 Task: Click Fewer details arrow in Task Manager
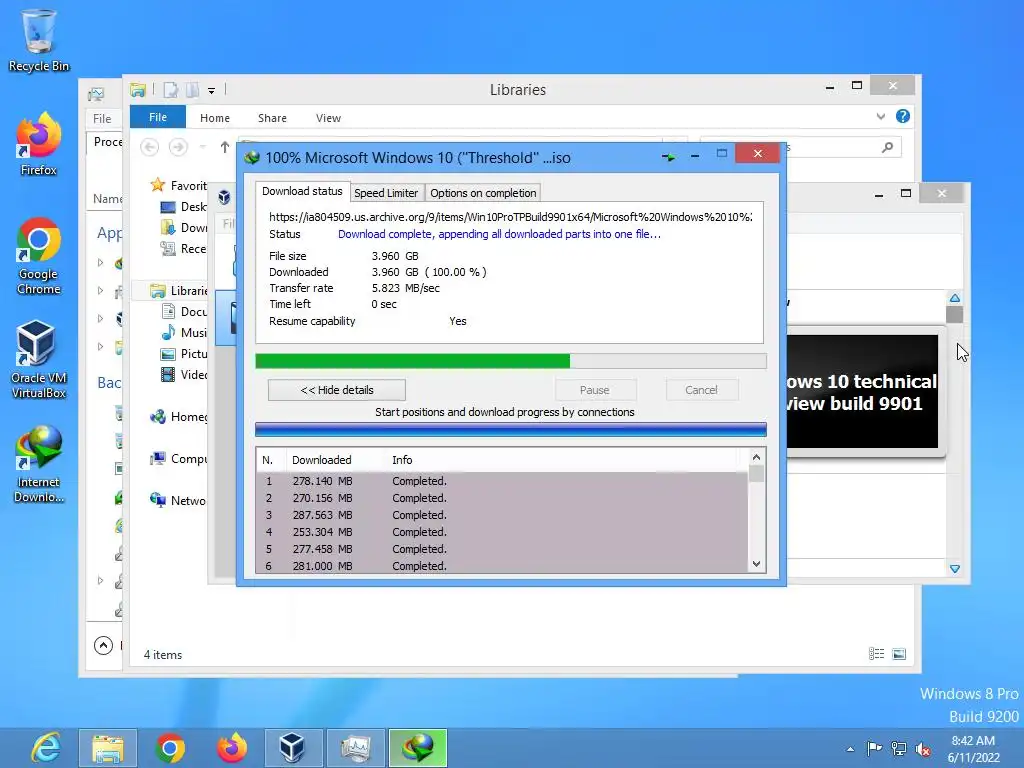103,645
